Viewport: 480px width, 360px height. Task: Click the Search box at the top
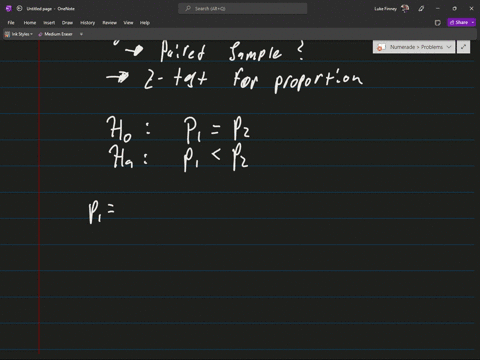click(x=243, y=9)
